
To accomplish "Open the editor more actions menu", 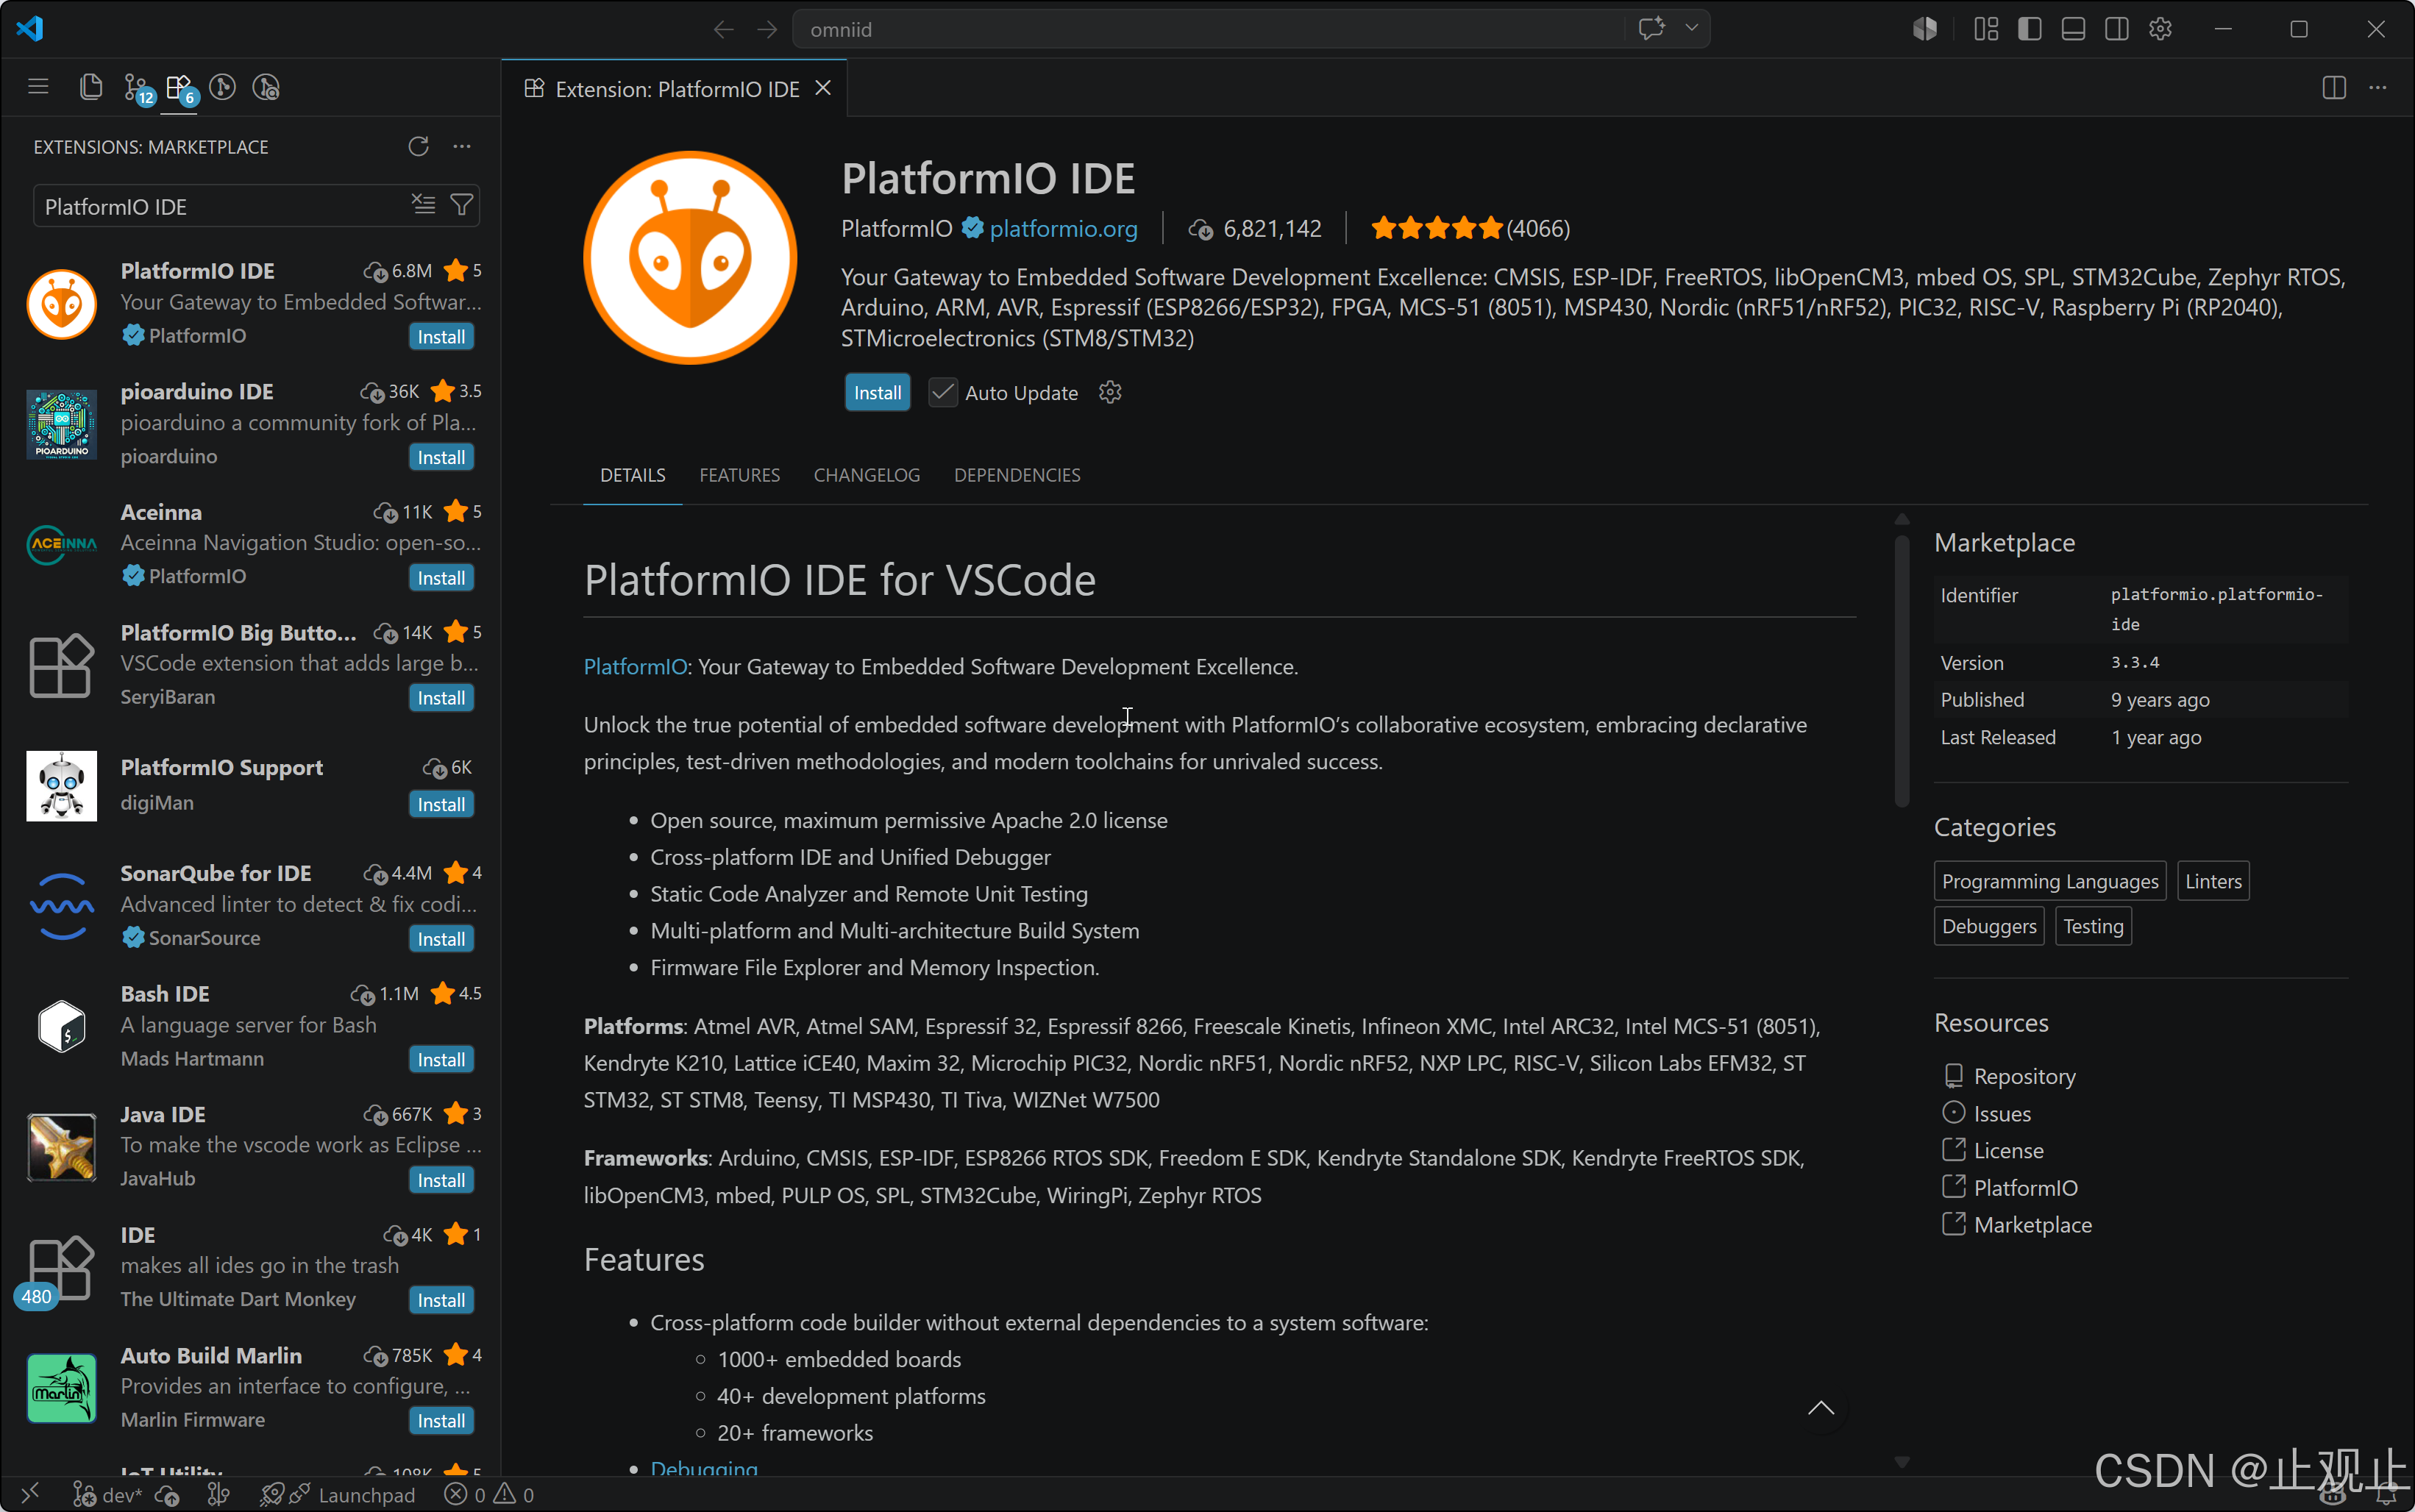I will tap(2378, 88).
